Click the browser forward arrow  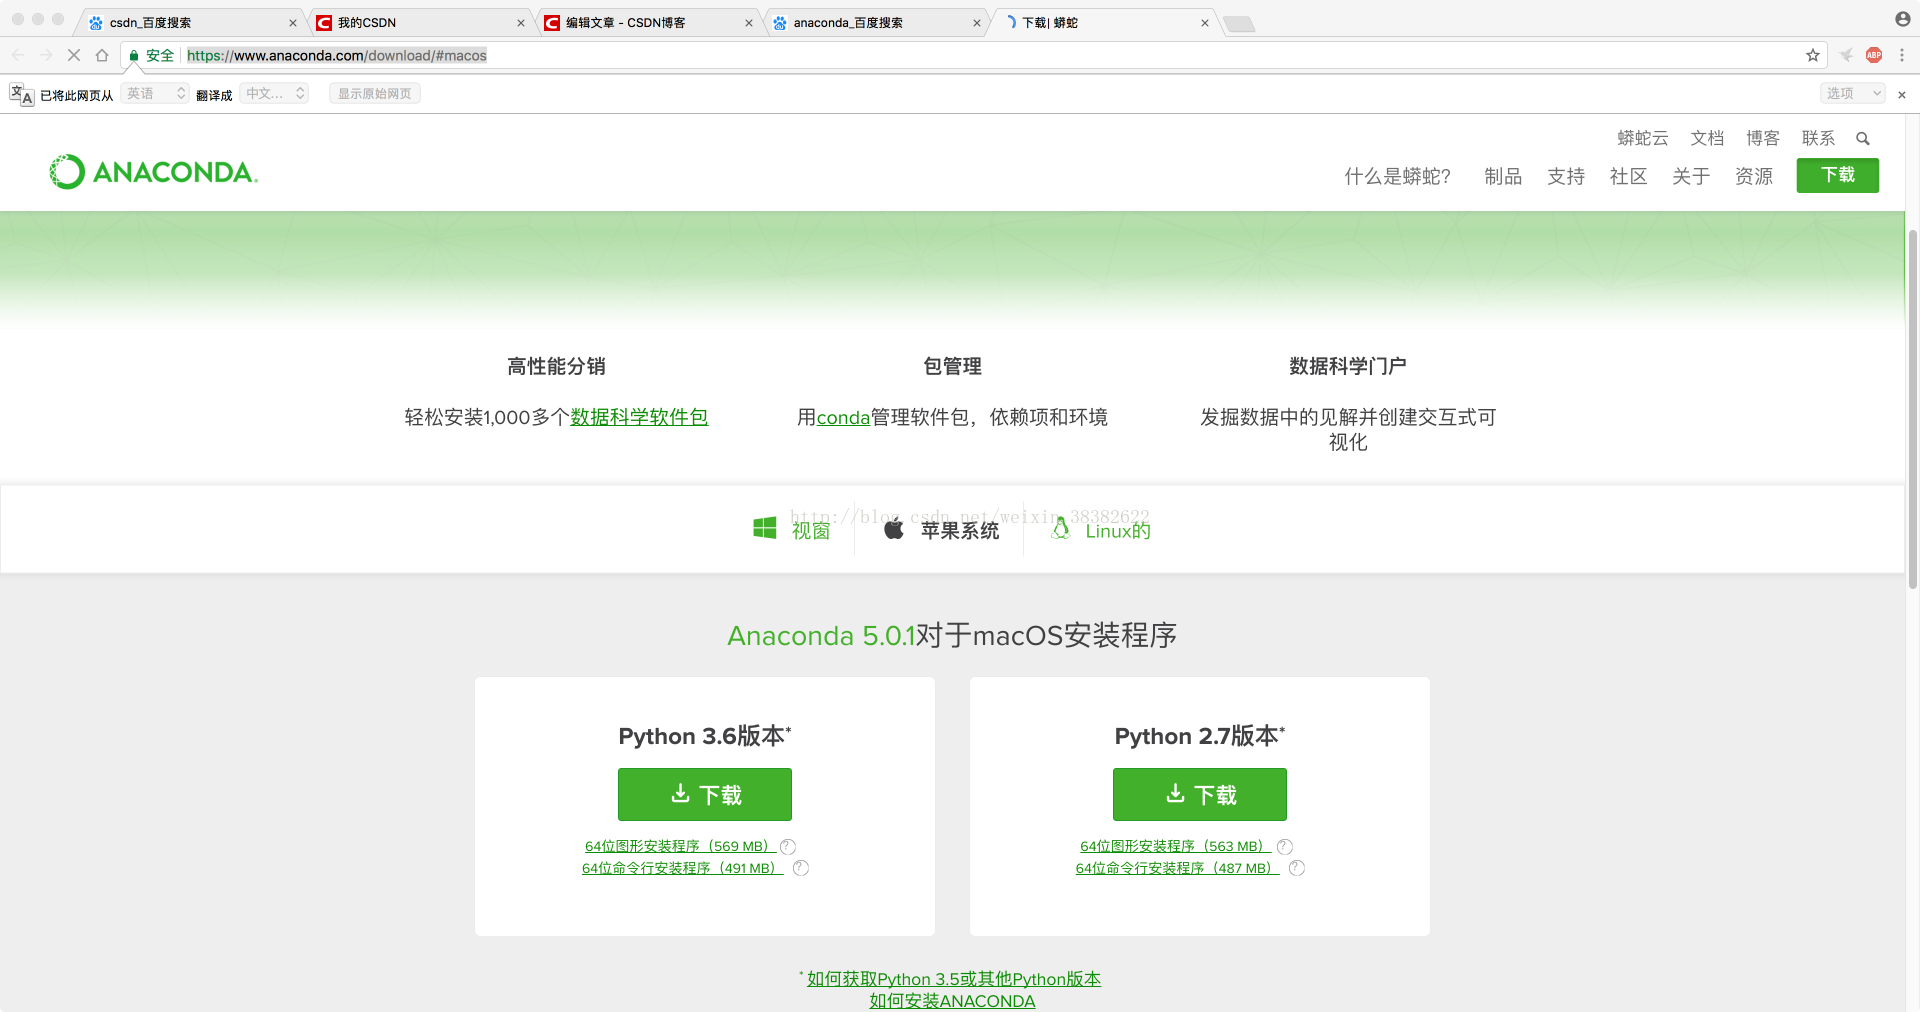click(x=46, y=55)
